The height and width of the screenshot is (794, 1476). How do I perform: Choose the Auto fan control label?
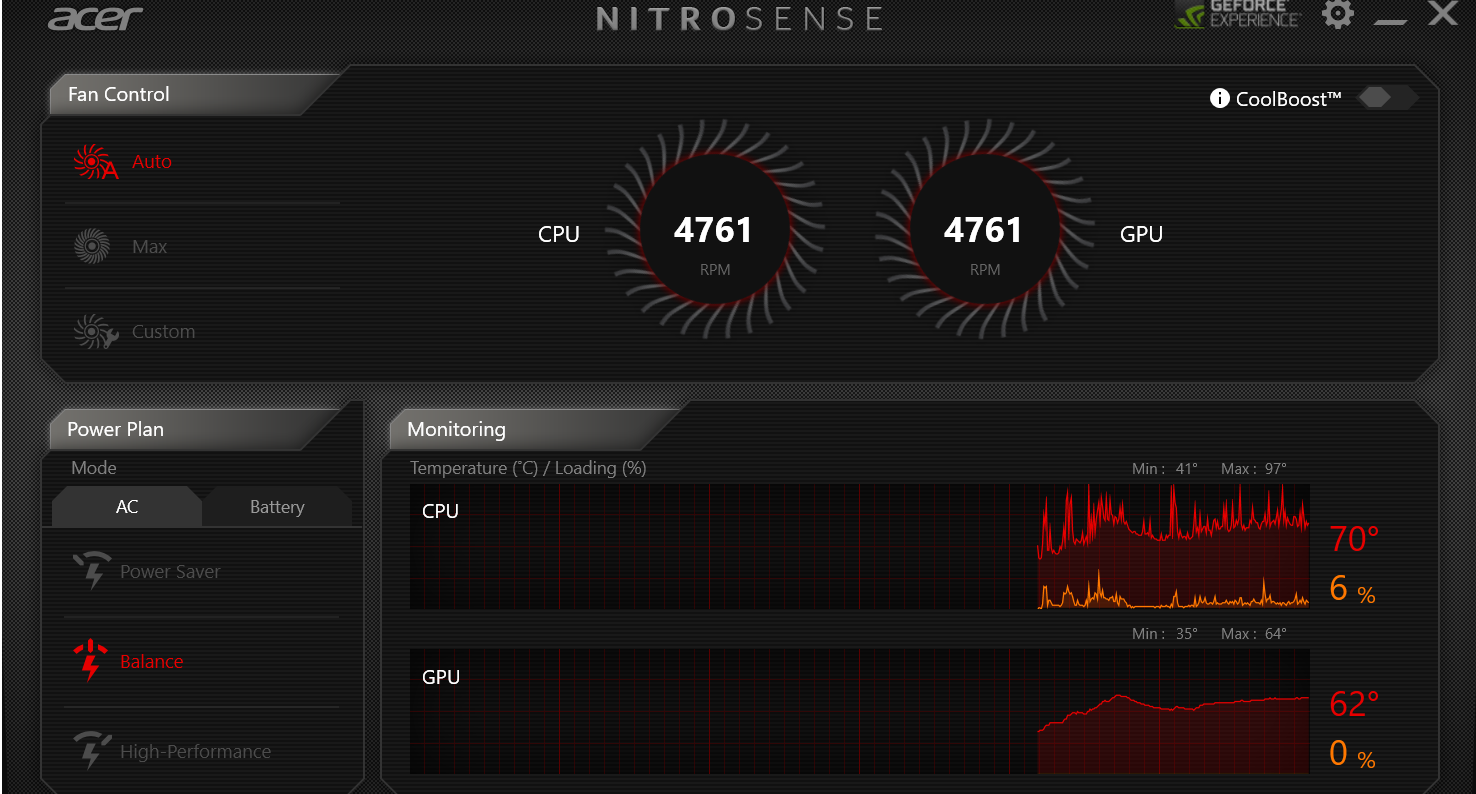[x=152, y=162]
